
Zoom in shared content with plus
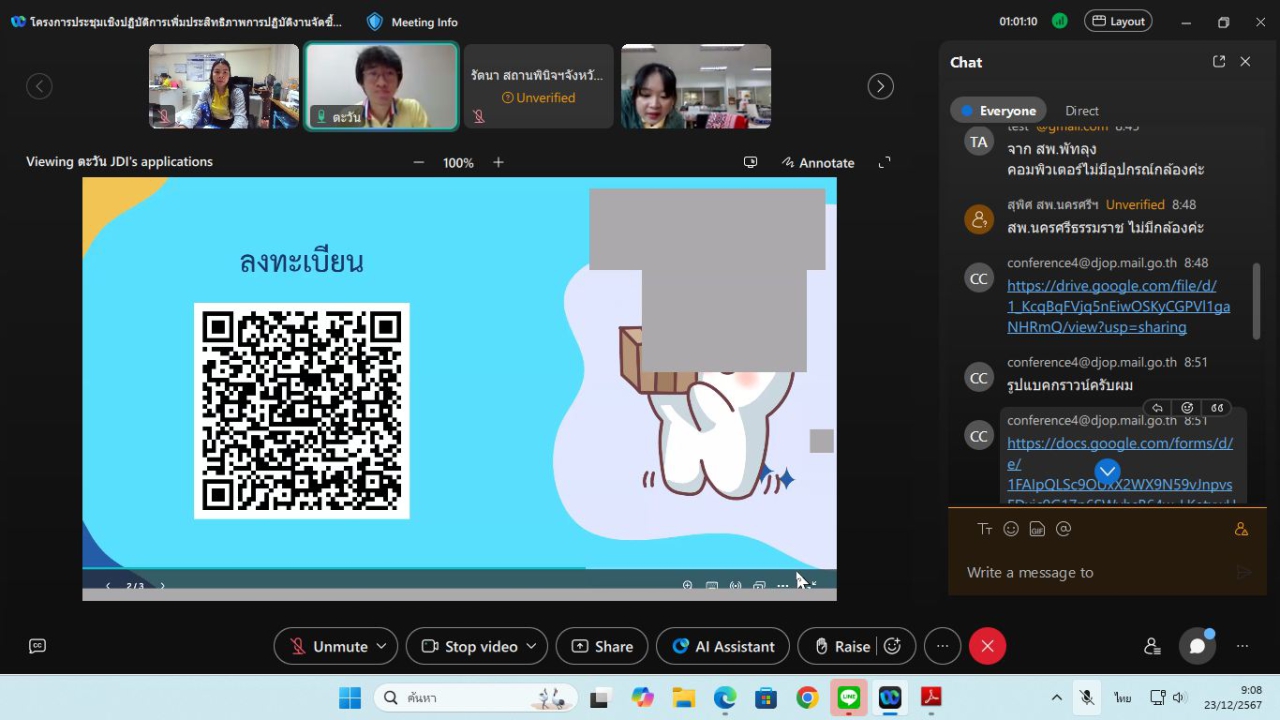point(498,162)
